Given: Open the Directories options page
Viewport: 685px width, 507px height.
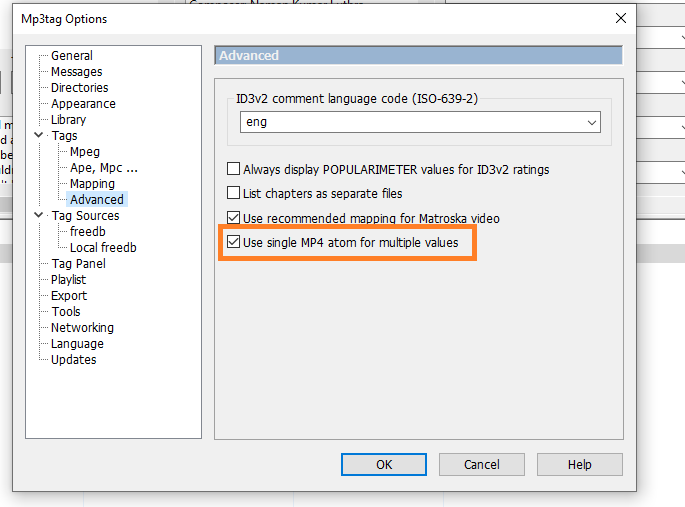Looking at the screenshot, I should coord(80,88).
